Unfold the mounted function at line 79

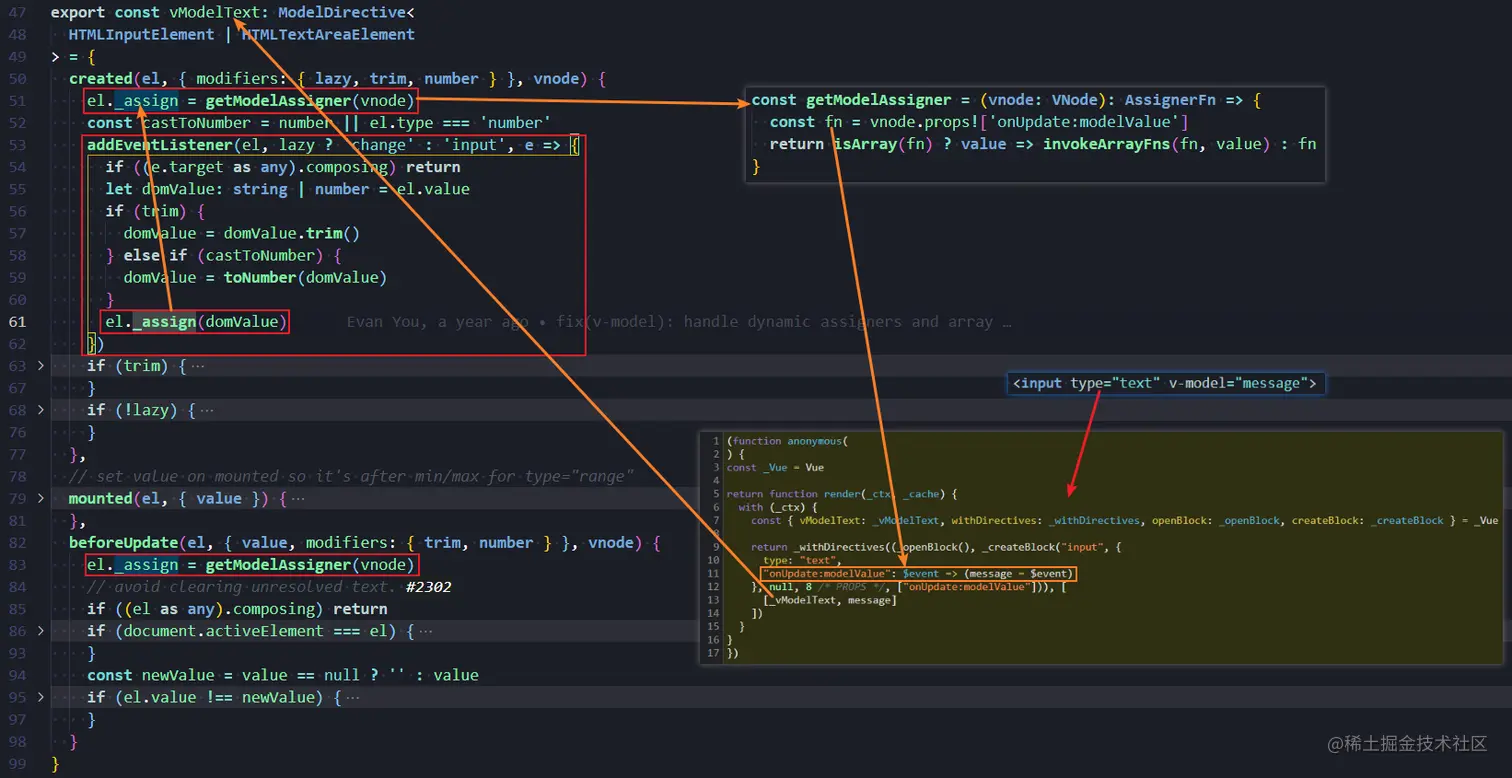pyautogui.click(x=41, y=498)
